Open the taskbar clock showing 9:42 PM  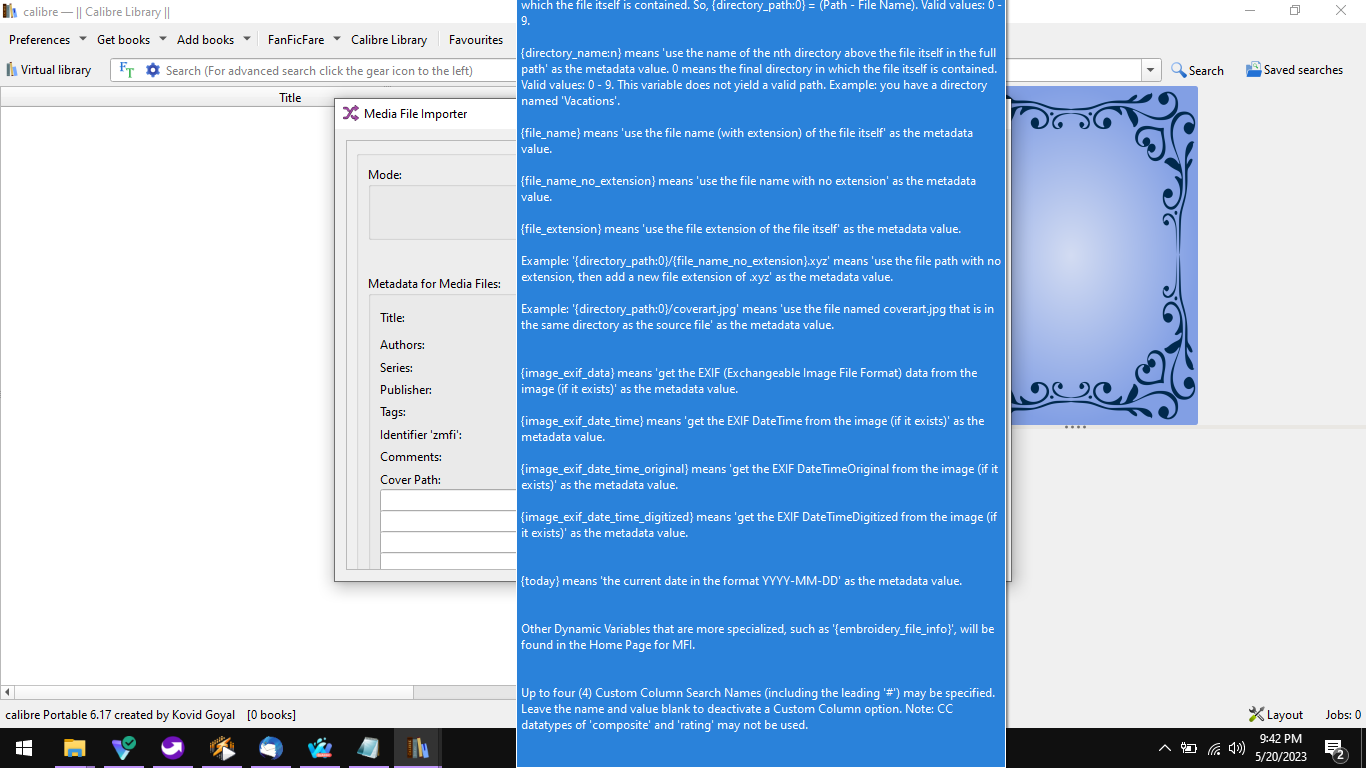(1280, 748)
